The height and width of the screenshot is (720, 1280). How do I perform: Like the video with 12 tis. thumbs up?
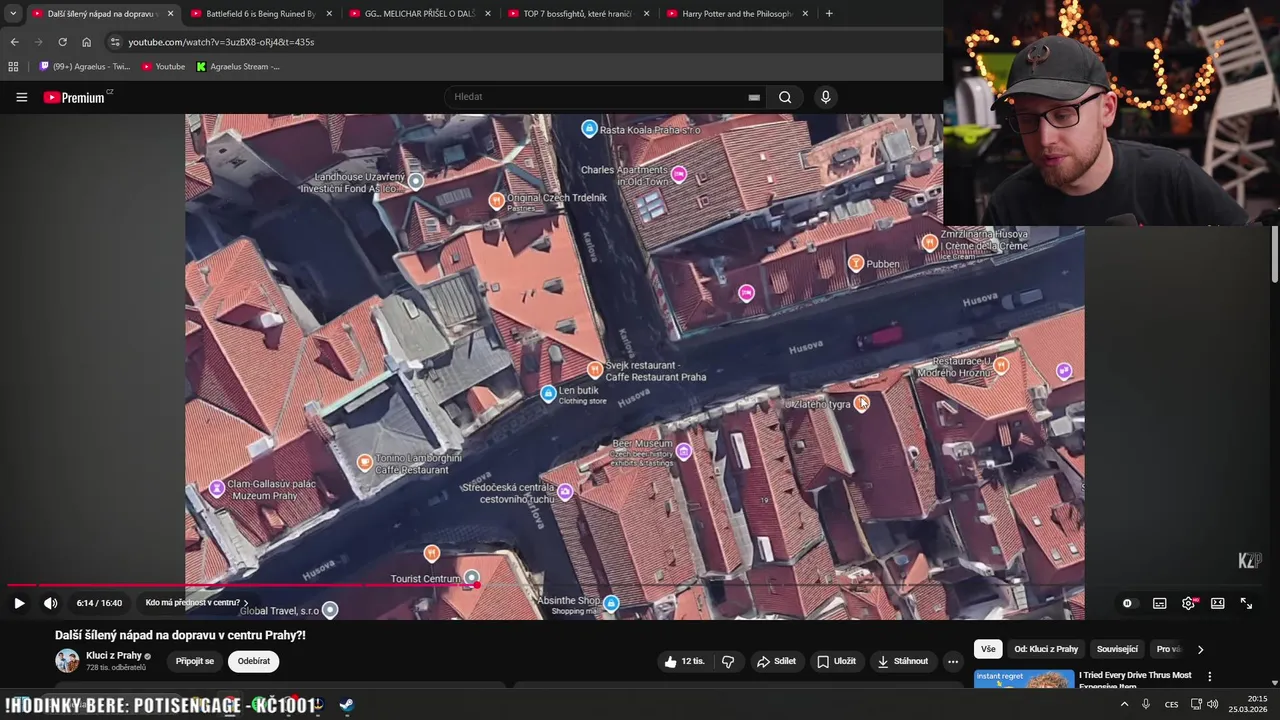pyautogui.click(x=685, y=661)
